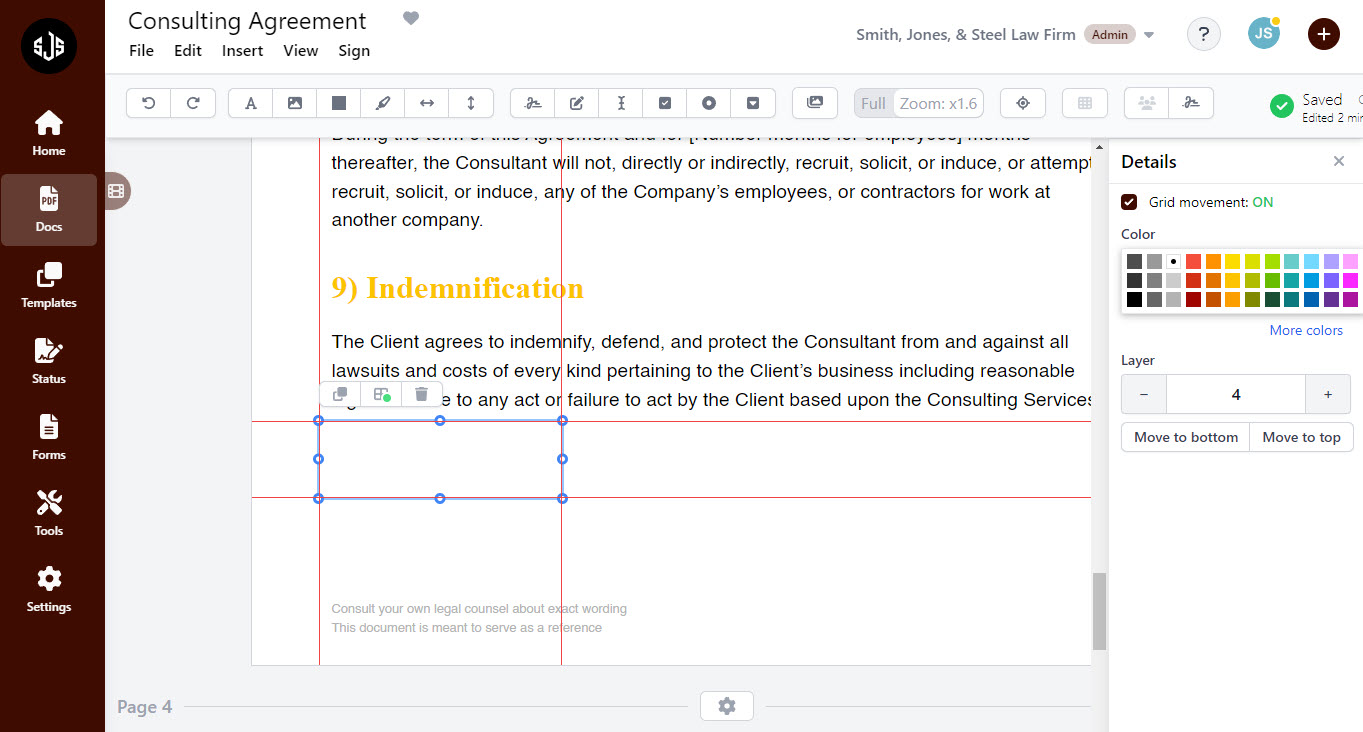
Task: Select the vertical double-arrow line tool
Action: pyautogui.click(x=471, y=103)
